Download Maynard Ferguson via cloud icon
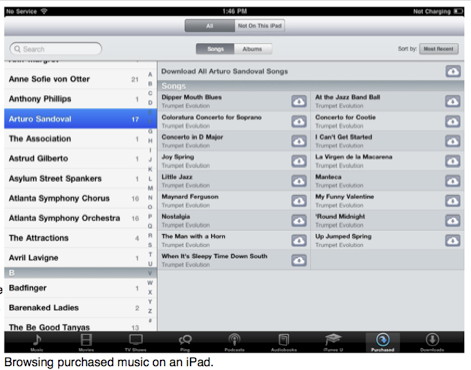Screen dimensions: 471x370 tap(299, 201)
